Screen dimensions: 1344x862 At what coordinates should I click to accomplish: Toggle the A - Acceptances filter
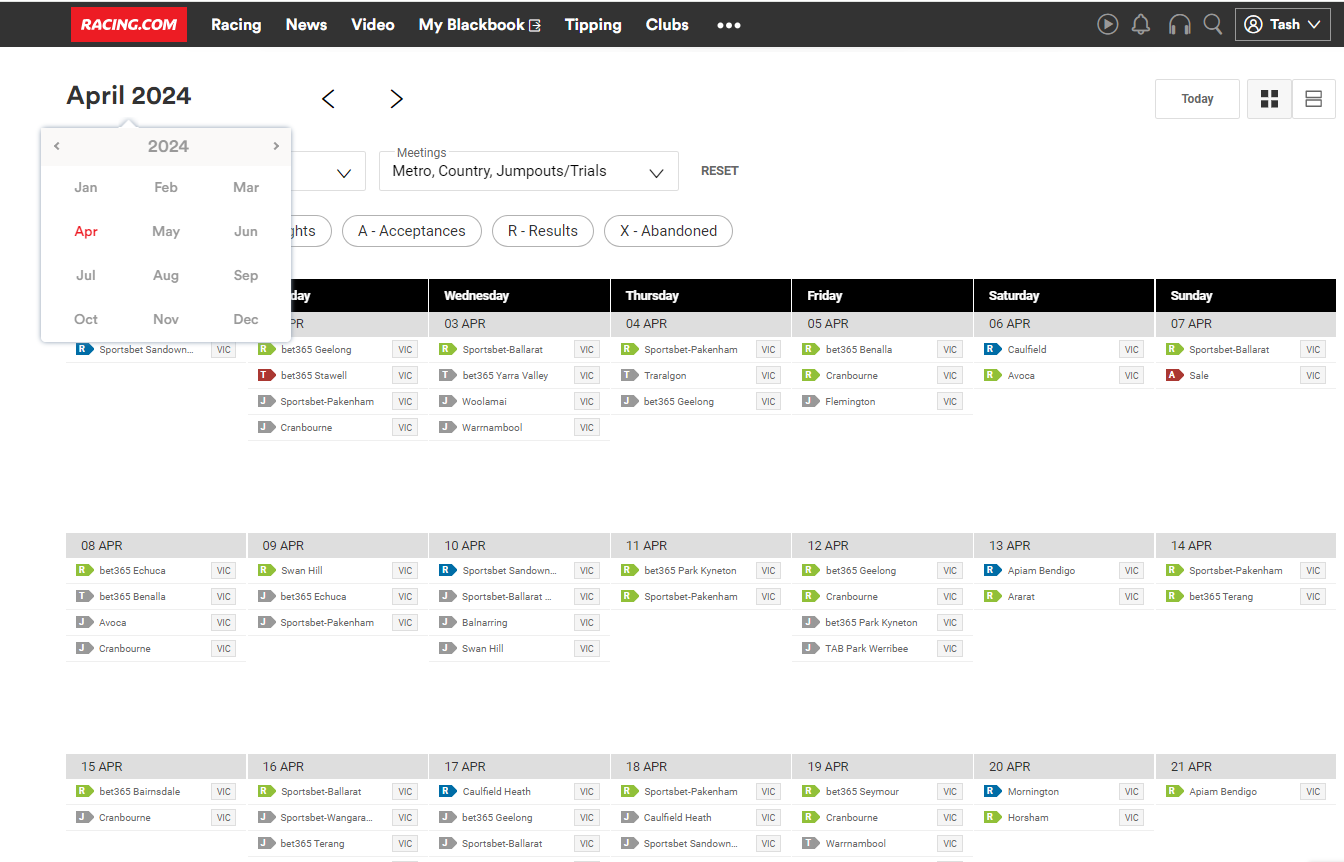(x=411, y=231)
